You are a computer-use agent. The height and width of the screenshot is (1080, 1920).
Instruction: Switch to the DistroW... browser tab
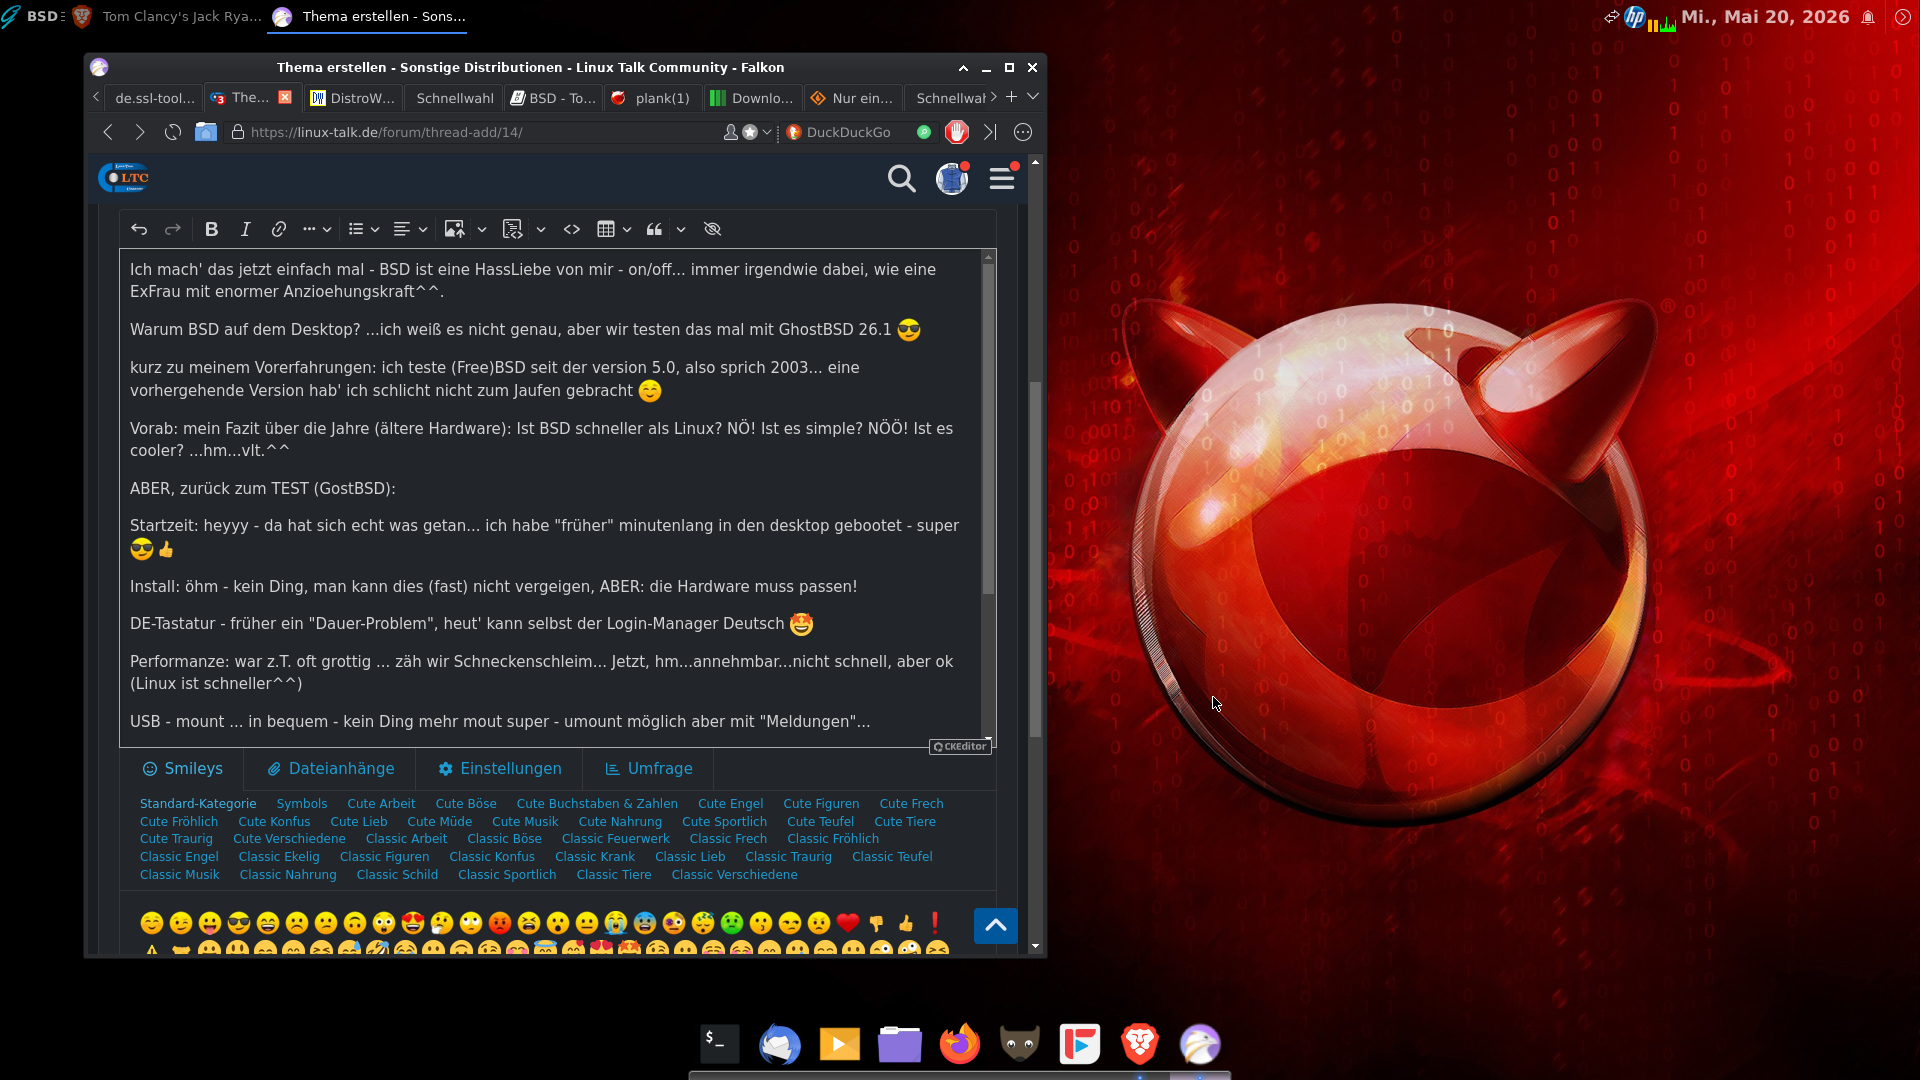pyautogui.click(x=353, y=98)
